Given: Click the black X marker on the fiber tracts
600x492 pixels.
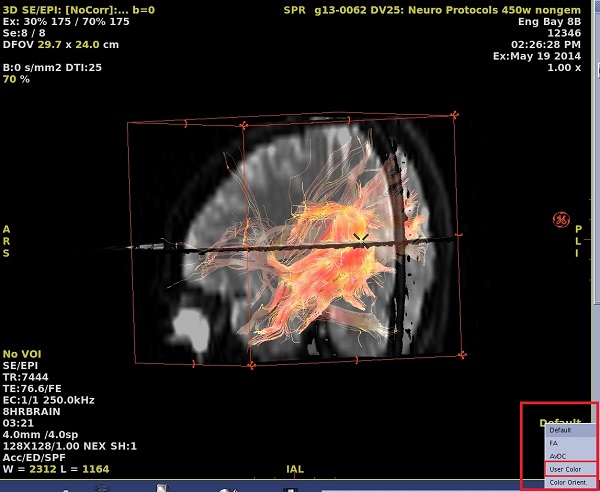Looking at the screenshot, I should click(x=360, y=238).
